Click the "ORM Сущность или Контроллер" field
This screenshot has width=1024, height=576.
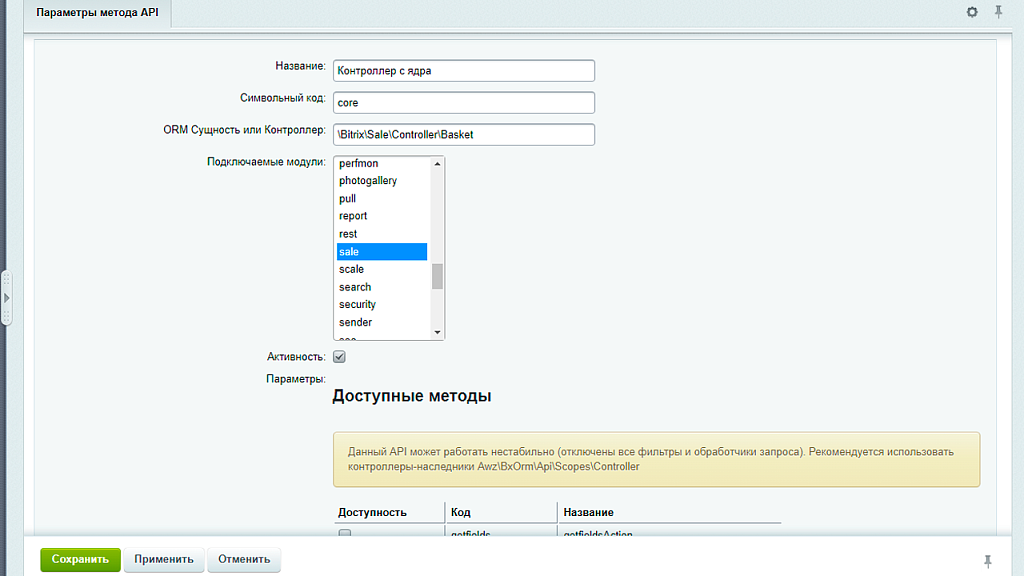(463, 134)
